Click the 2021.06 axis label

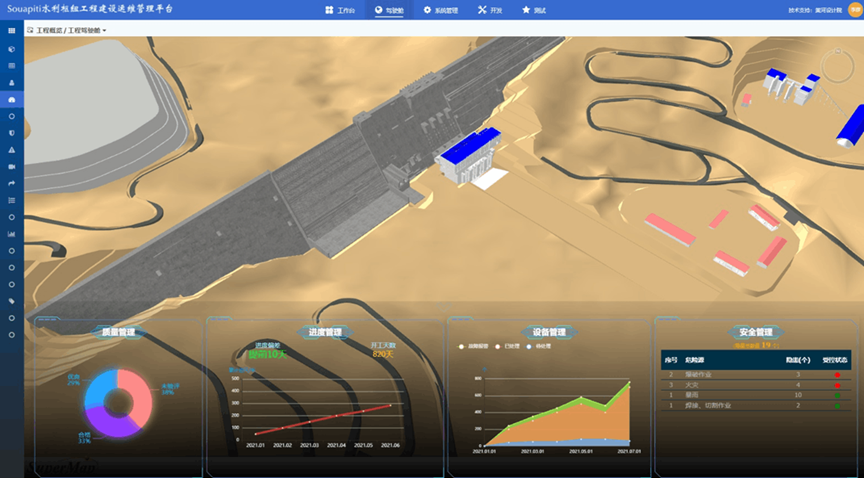(390, 445)
